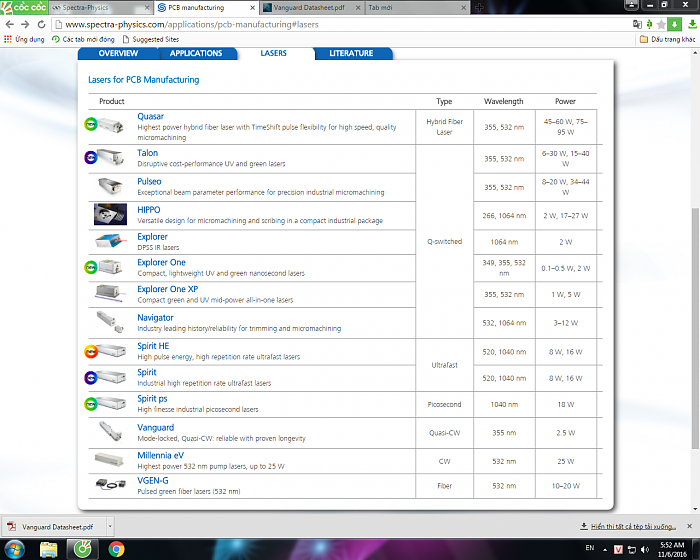
Task: Open the Windows Start menu
Action: click(14, 549)
